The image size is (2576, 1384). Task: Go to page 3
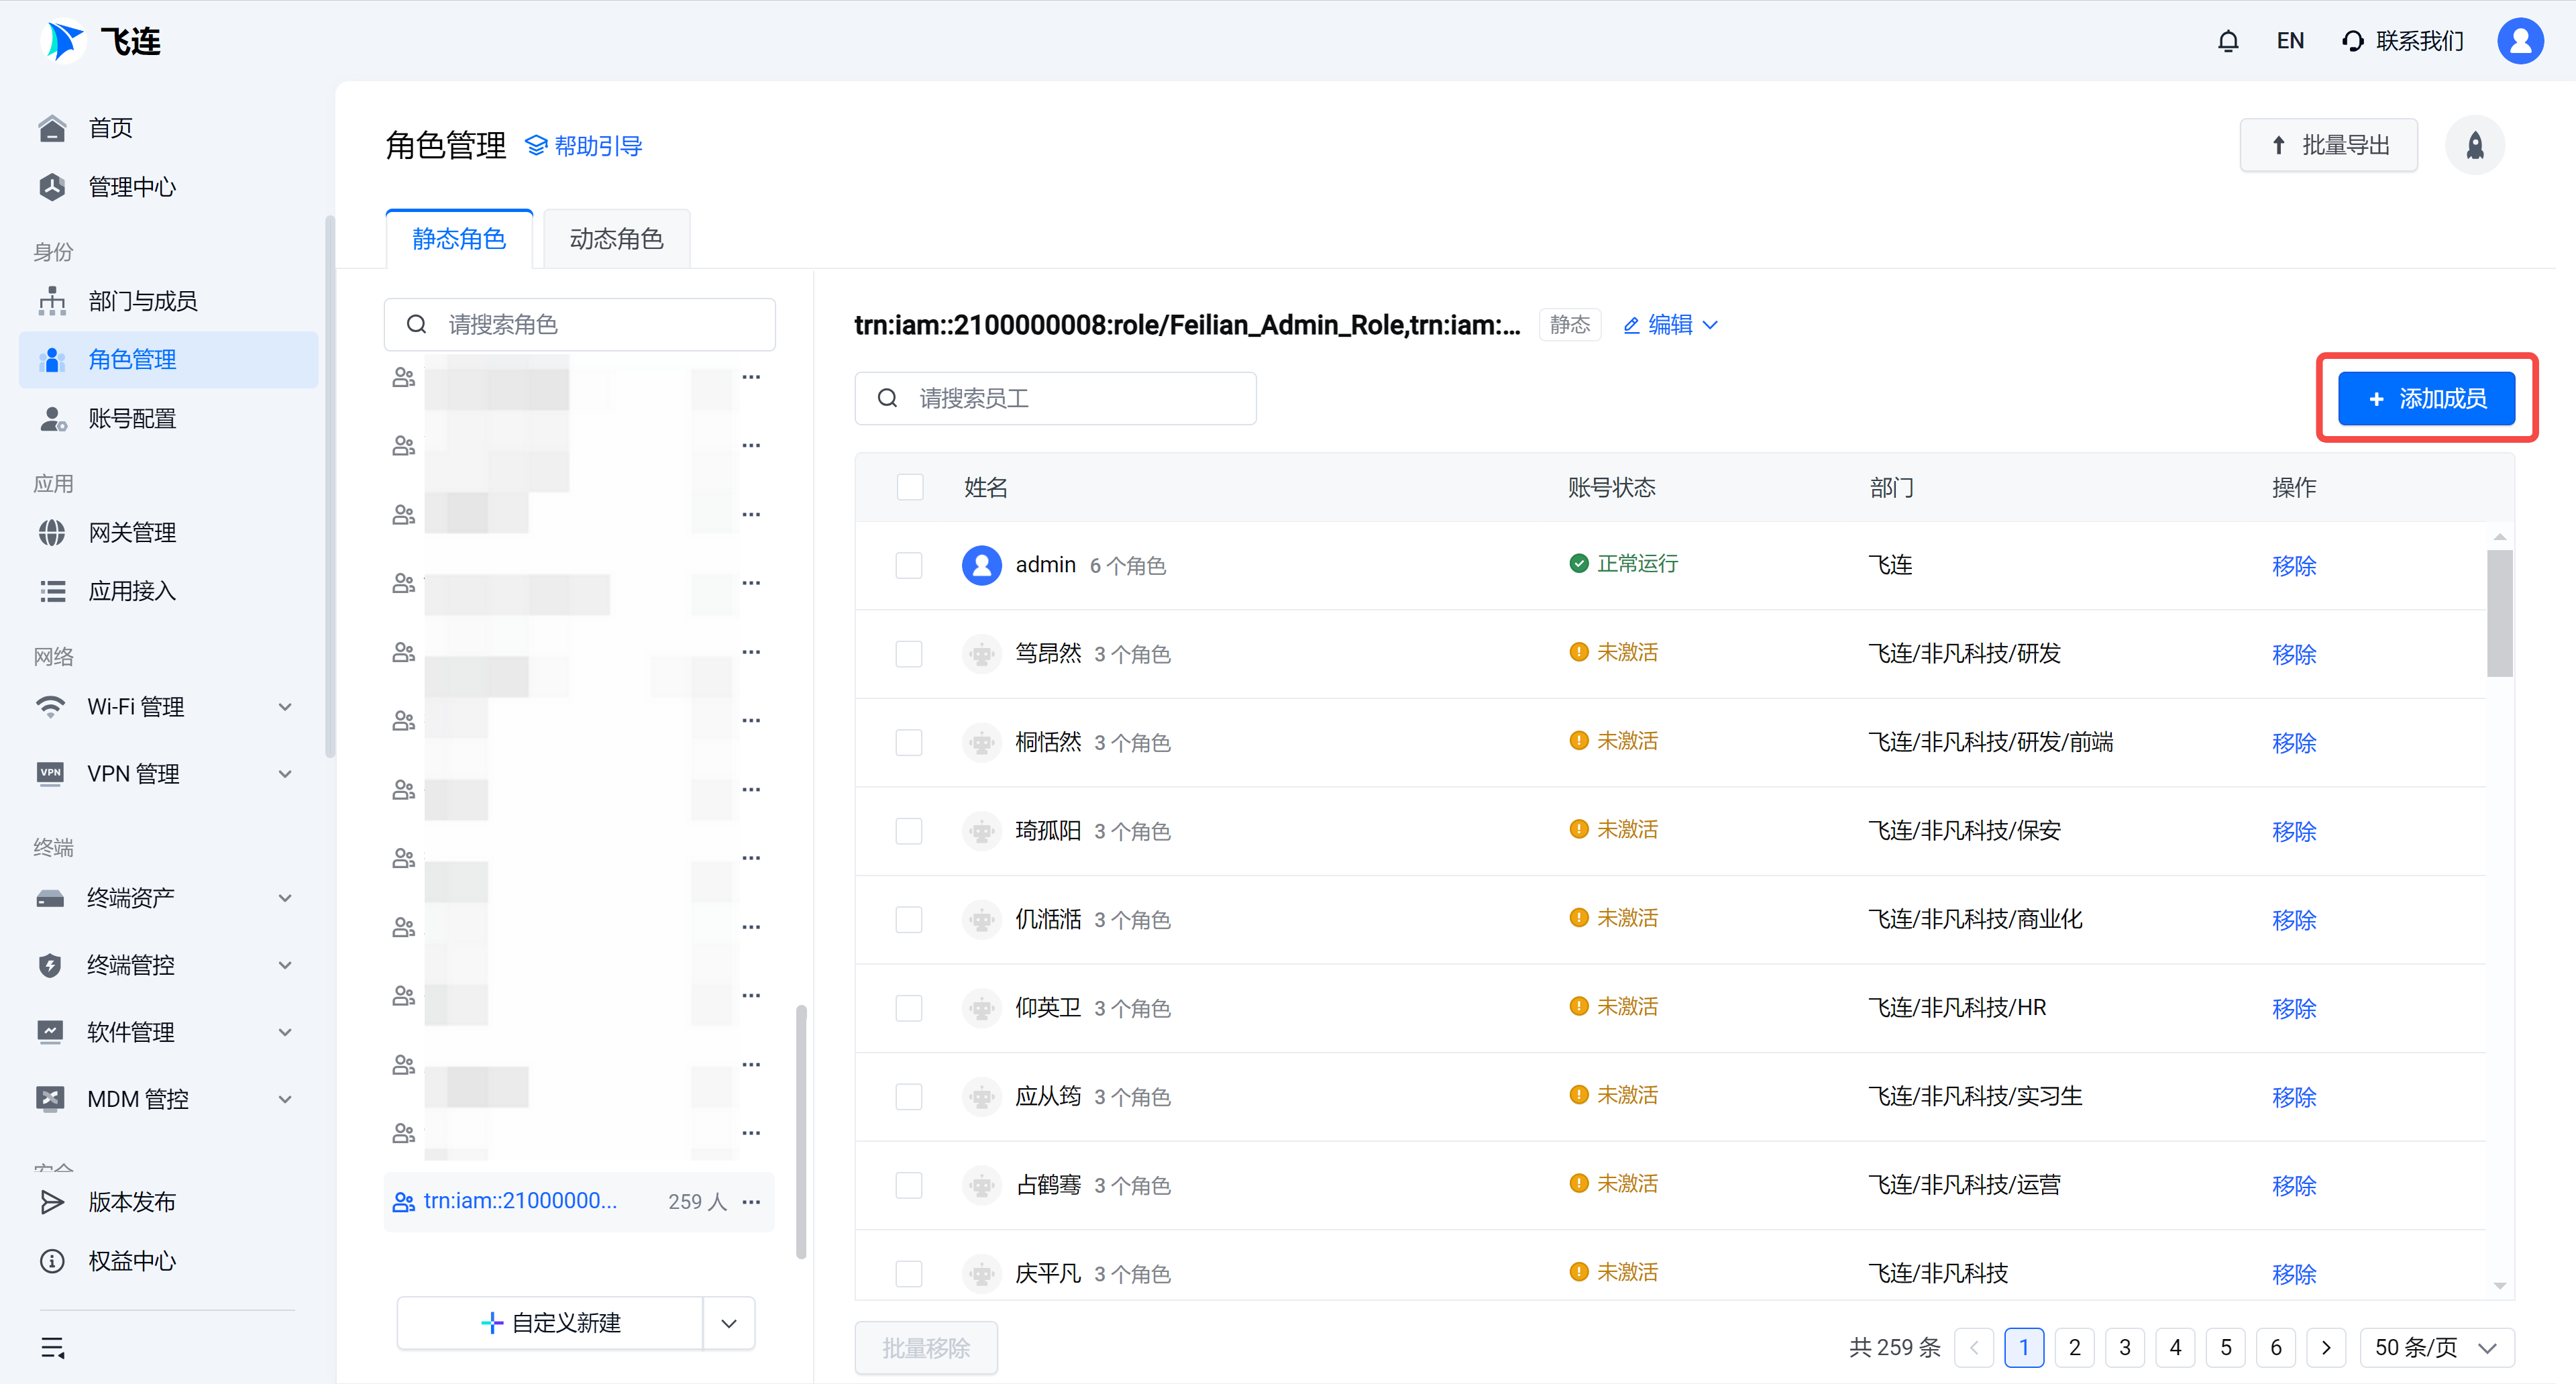pos(2124,1347)
